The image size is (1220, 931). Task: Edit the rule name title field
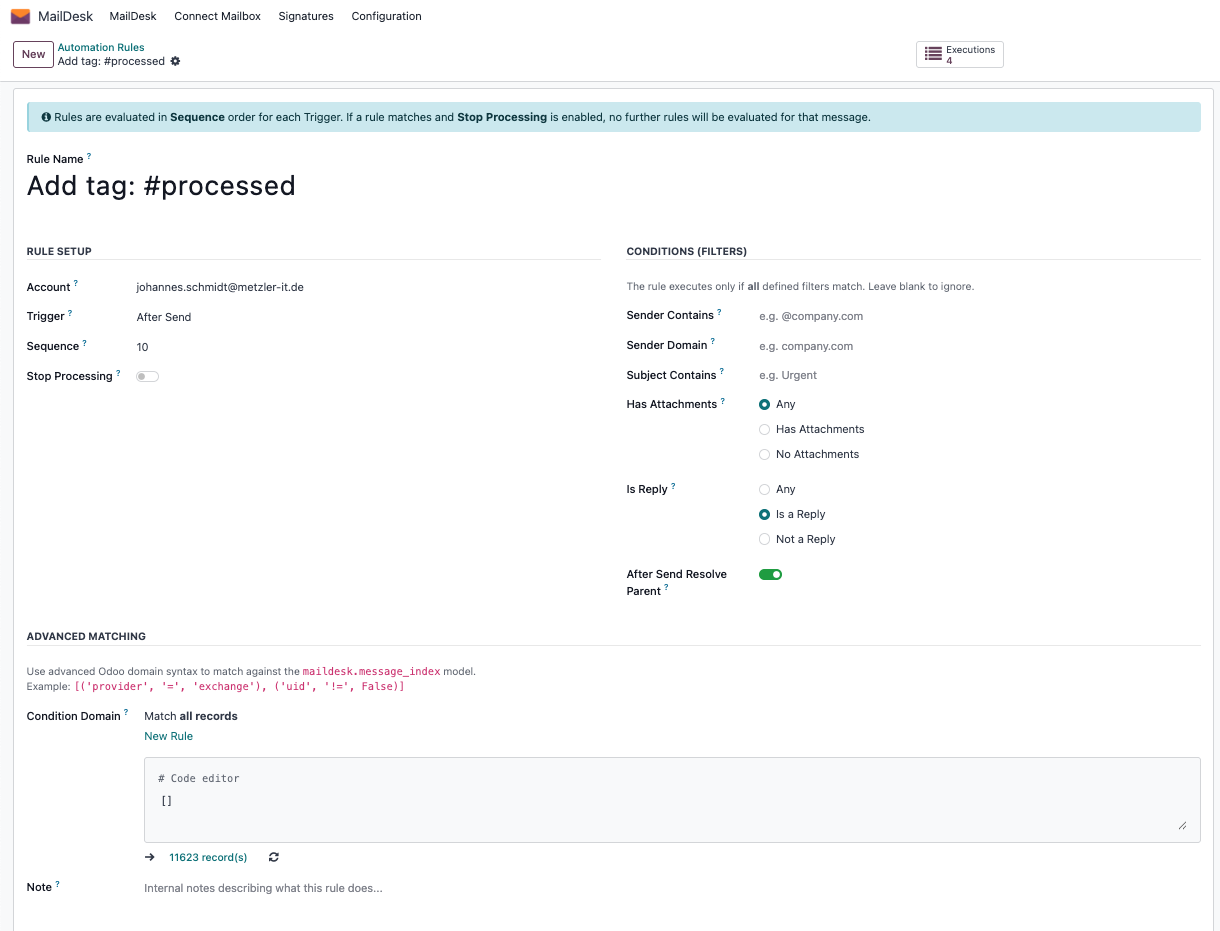[x=613, y=186]
